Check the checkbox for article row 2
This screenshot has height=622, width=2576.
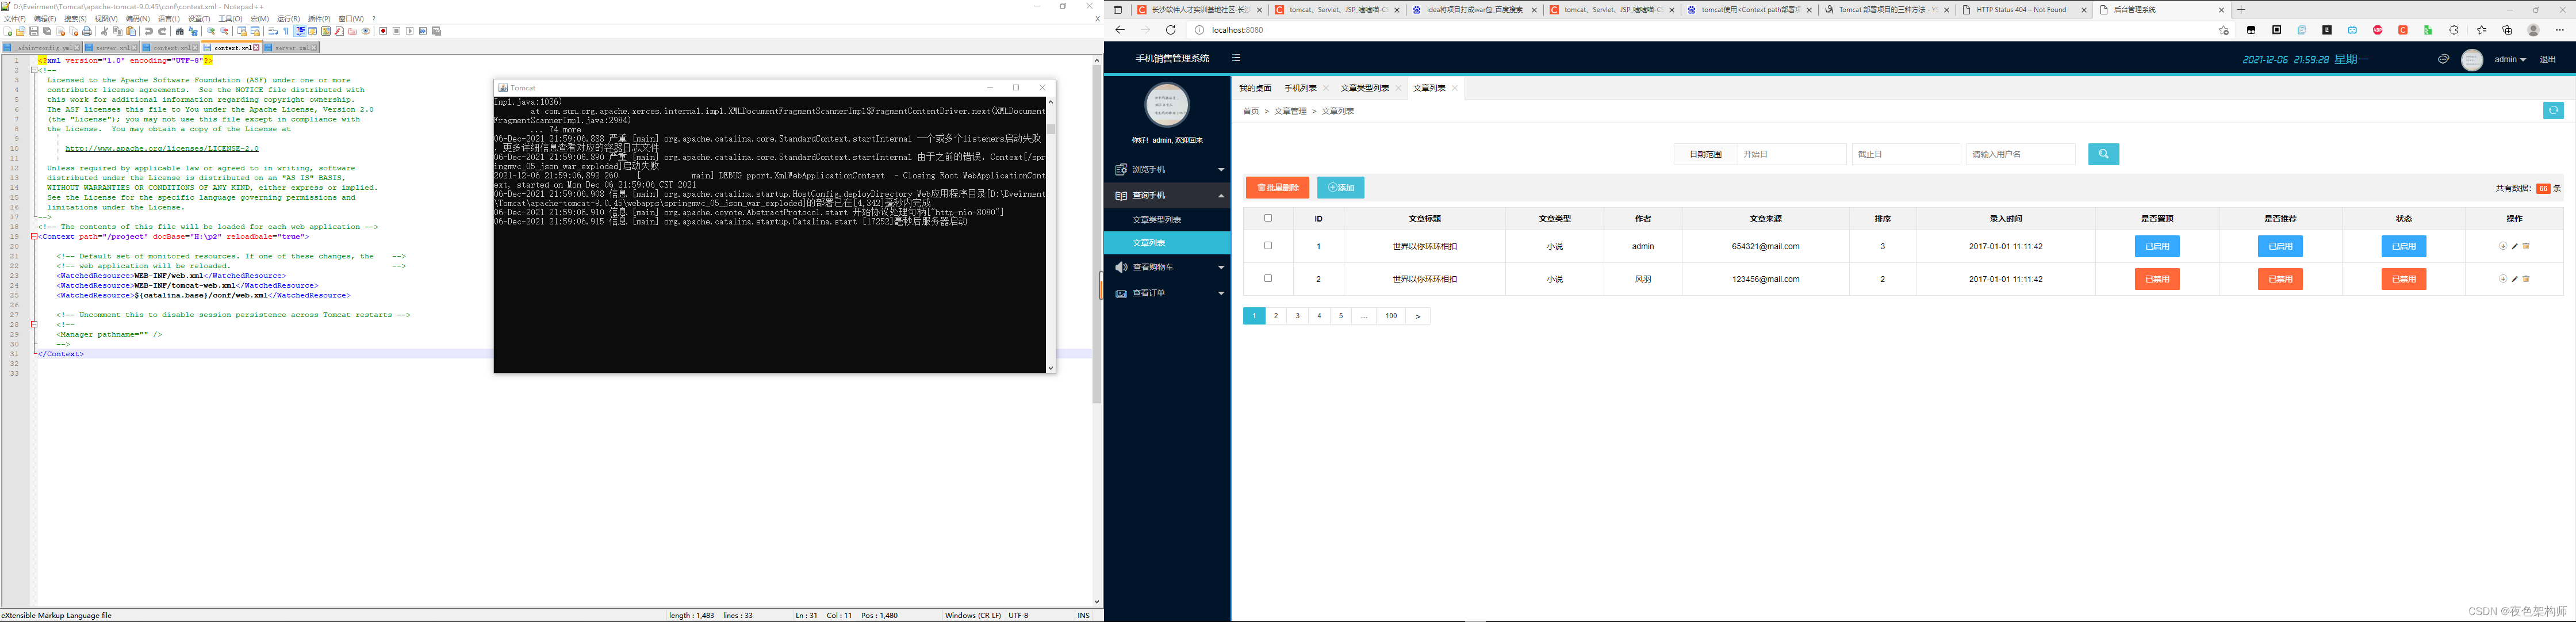1268,279
